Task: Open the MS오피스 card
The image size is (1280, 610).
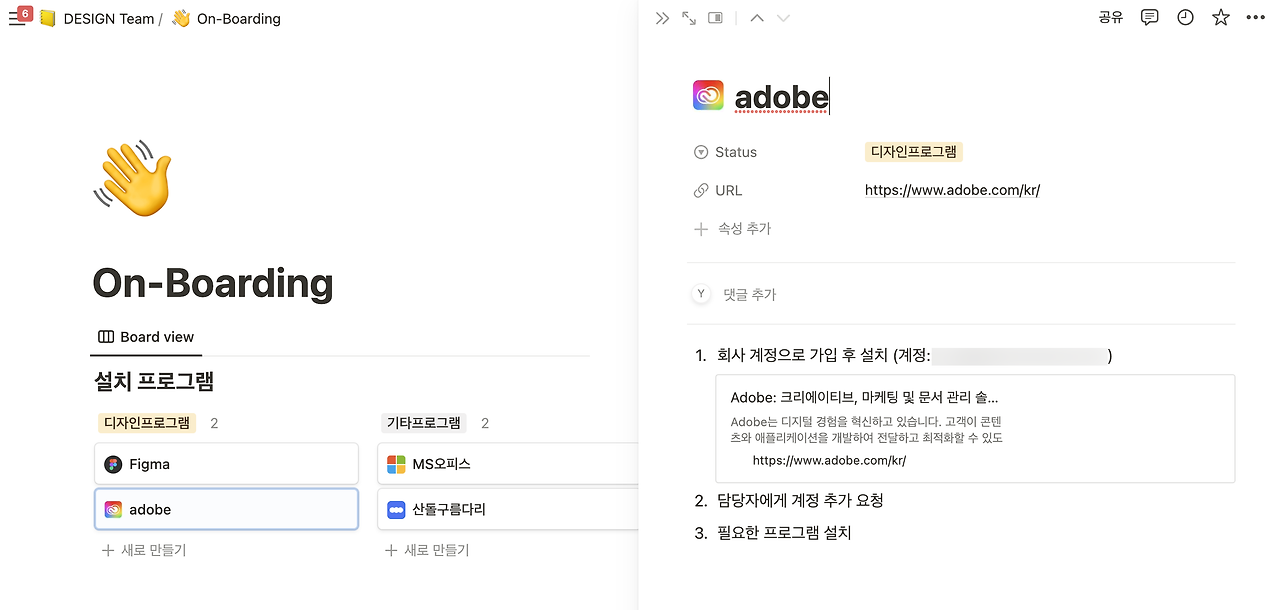Action: tap(508, 464)
